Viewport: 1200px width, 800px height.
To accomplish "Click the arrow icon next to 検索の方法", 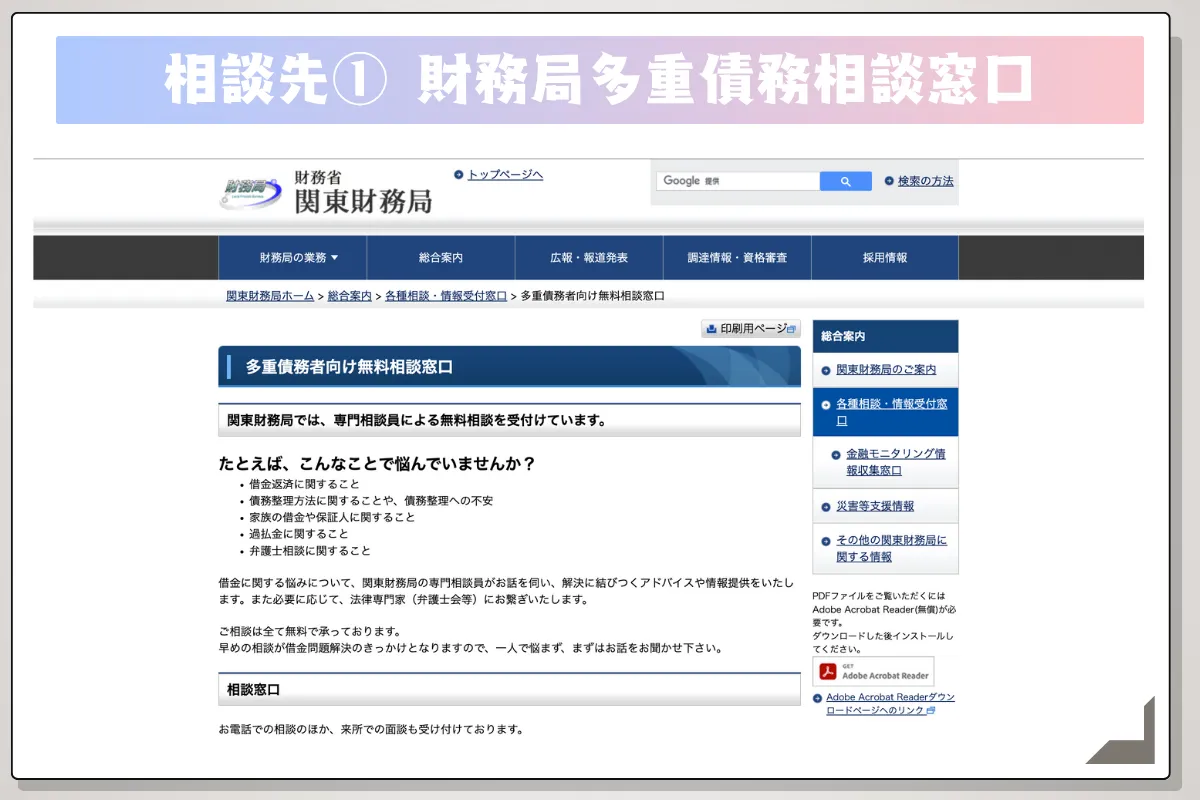I will pyautogui.click(x=891, y=181).
